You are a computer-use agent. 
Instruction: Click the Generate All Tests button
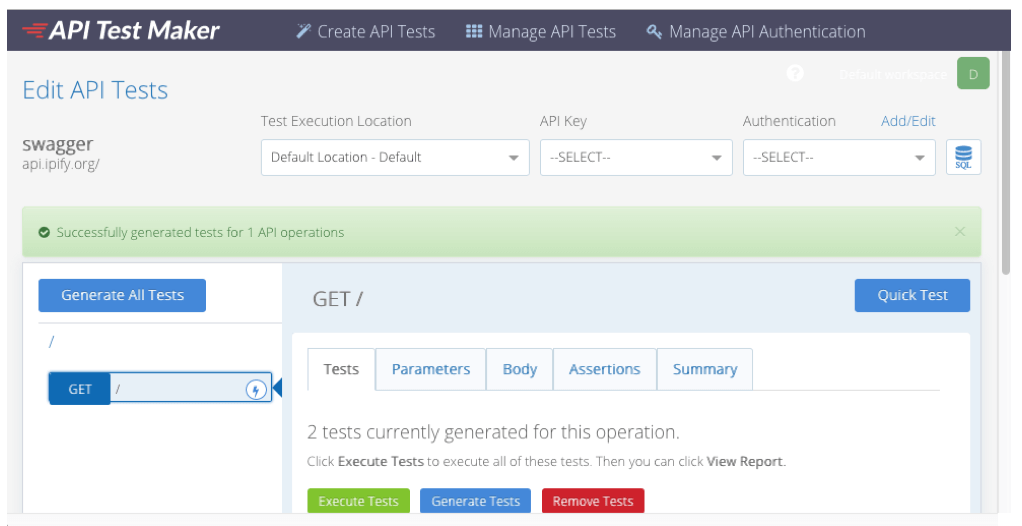(122, 295)
